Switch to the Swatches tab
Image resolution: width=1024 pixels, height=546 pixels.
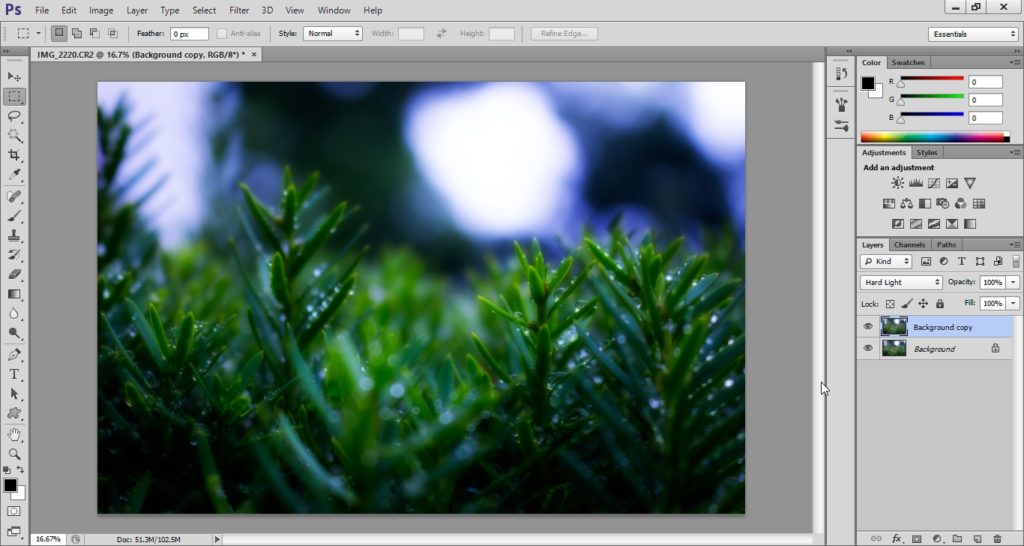pyautogui.click(x=908, y=63)
